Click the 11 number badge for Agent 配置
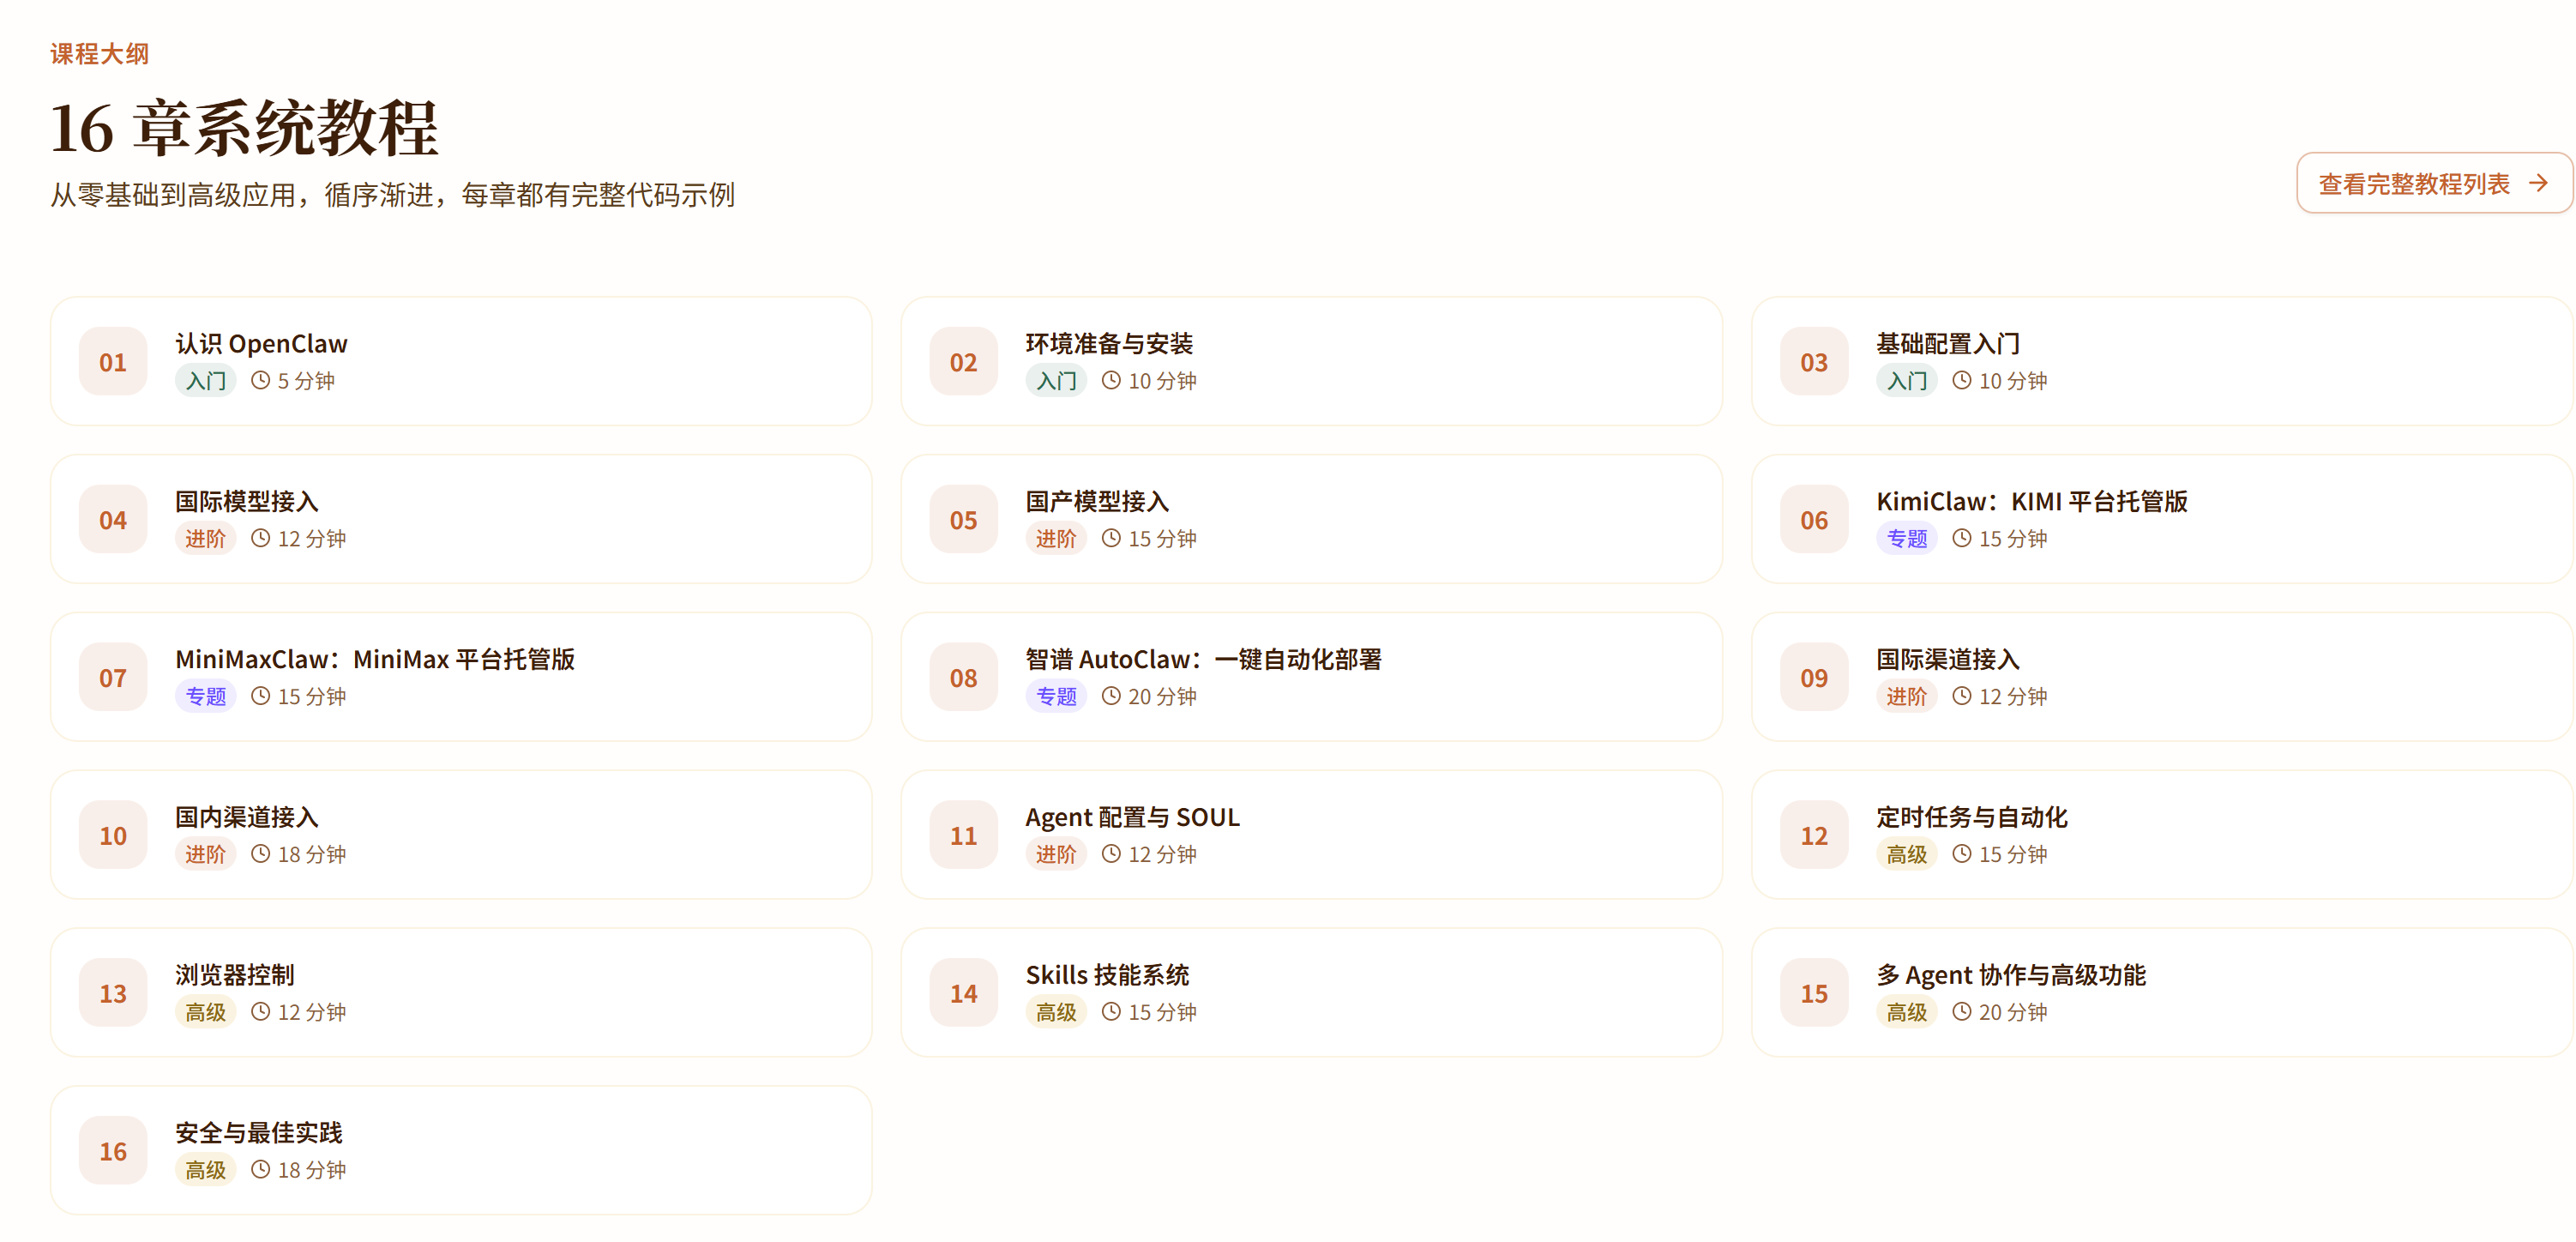This screenshot has height=1242, width=2576. point(963,835)
